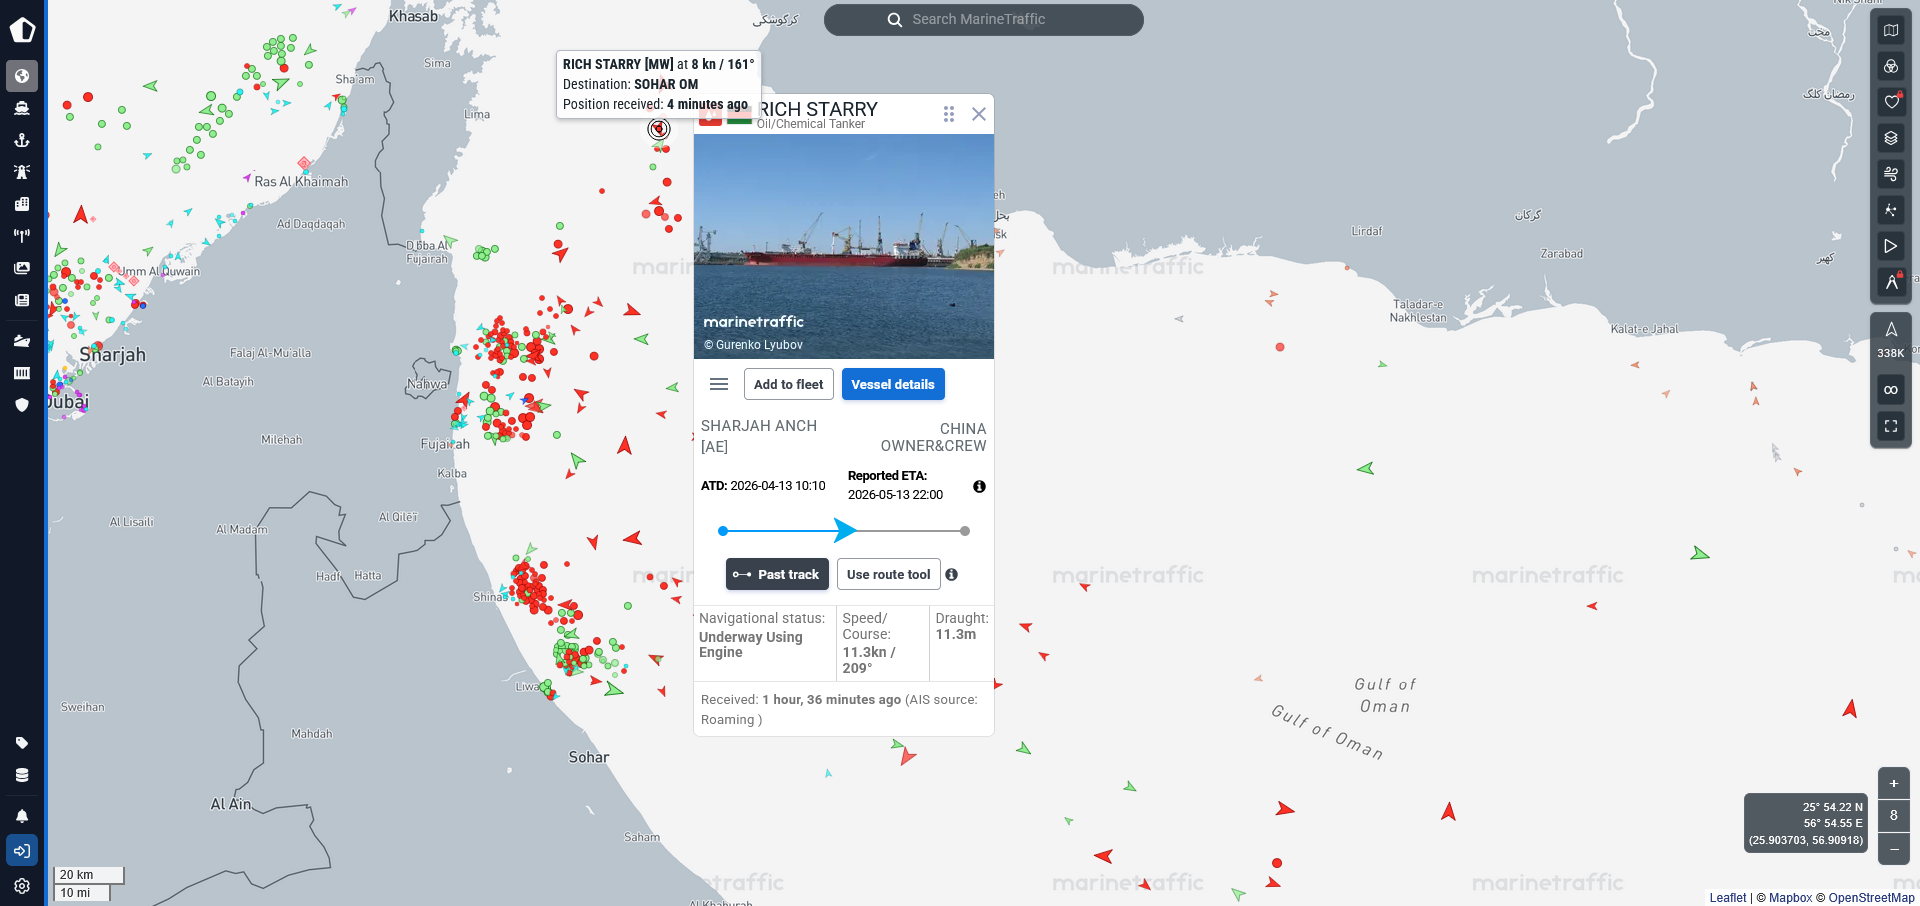Click the Underway Using Engine status

click(x=751, y=645)
